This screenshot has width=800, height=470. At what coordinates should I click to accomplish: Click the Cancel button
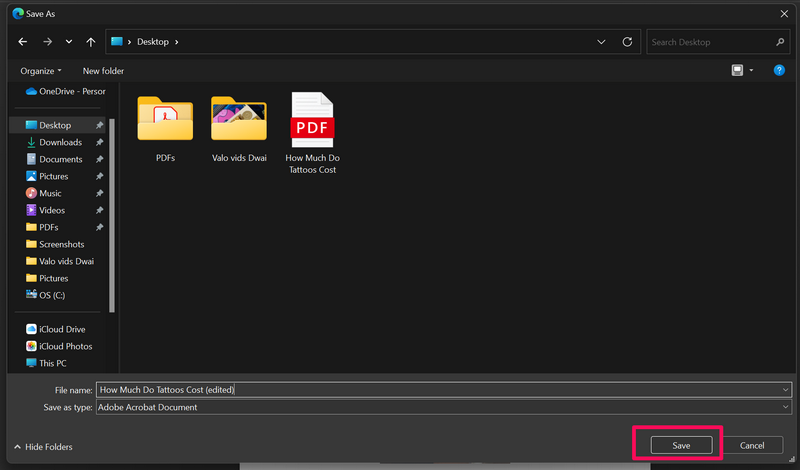(x=752, y=445)
